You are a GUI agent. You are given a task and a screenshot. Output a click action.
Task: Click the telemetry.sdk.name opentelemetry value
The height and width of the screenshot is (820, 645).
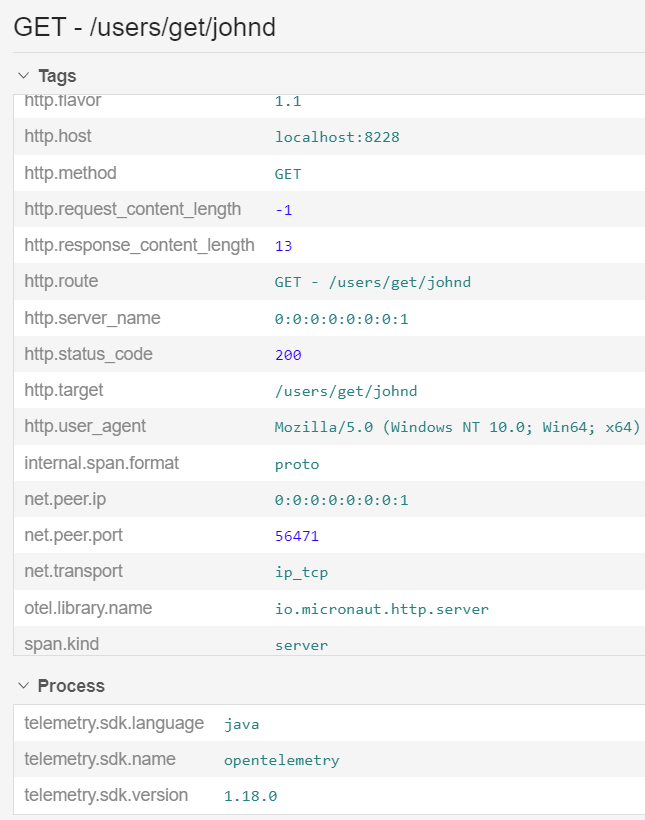281,759
